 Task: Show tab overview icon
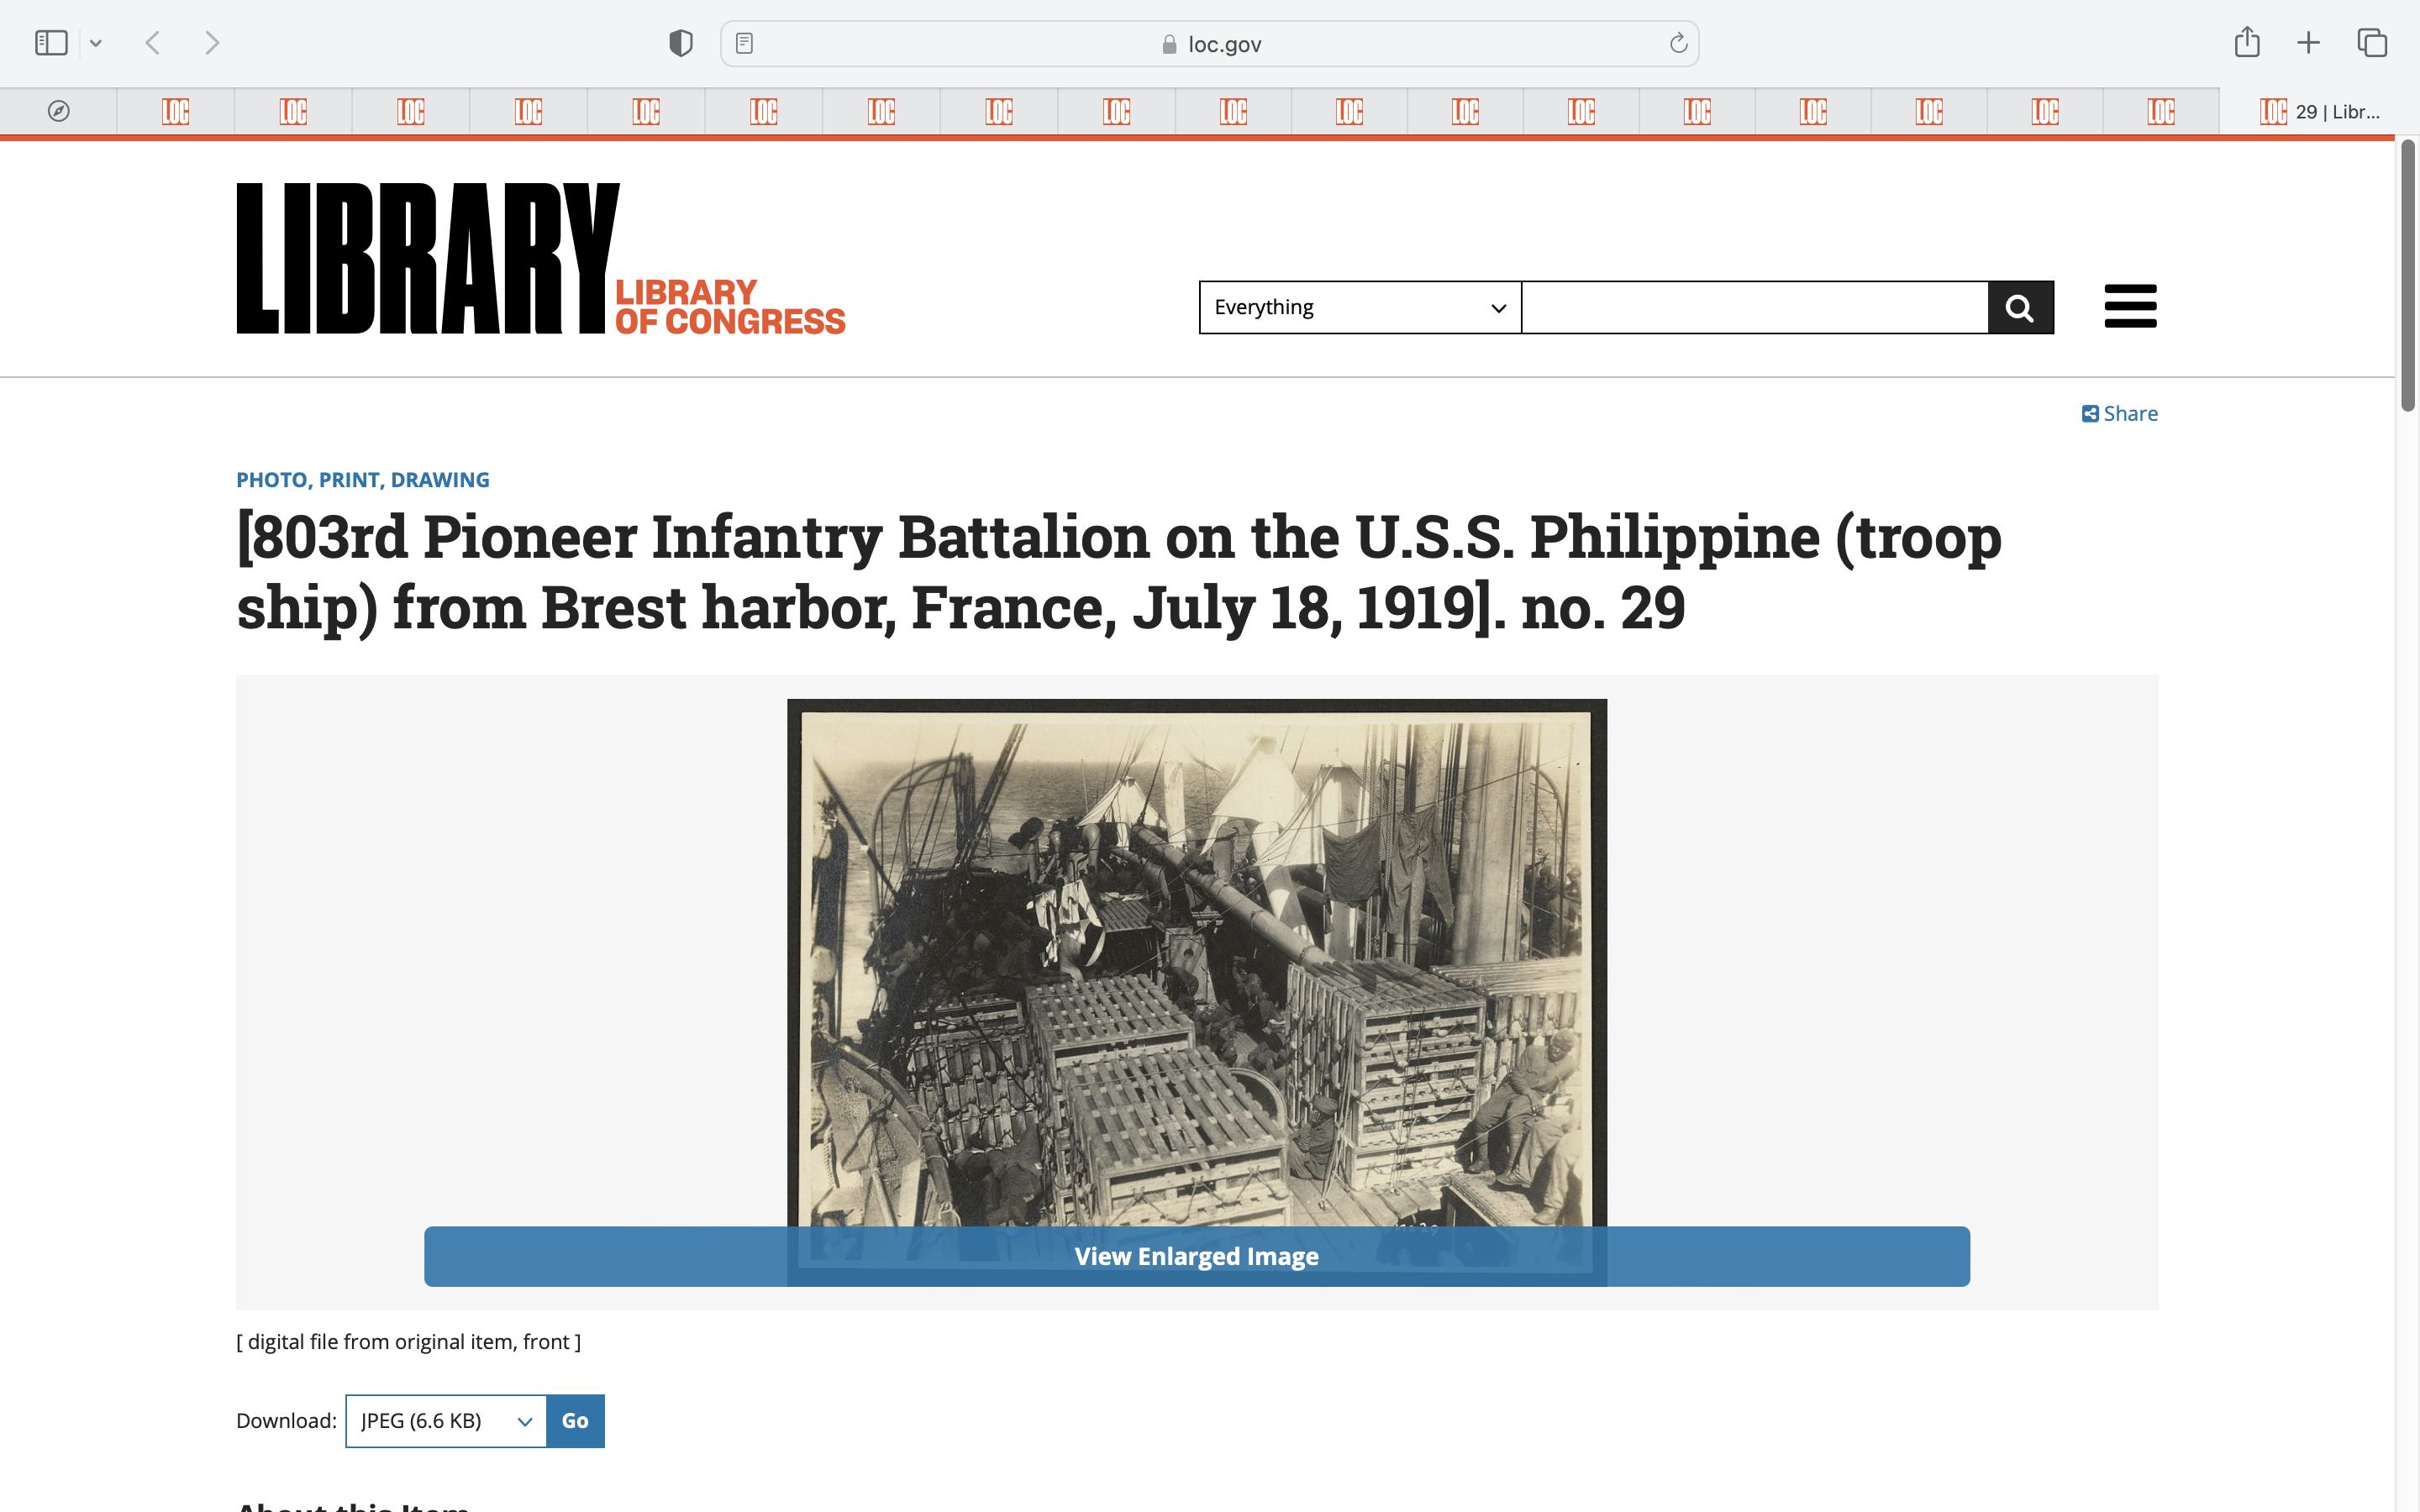point(2372,43)
